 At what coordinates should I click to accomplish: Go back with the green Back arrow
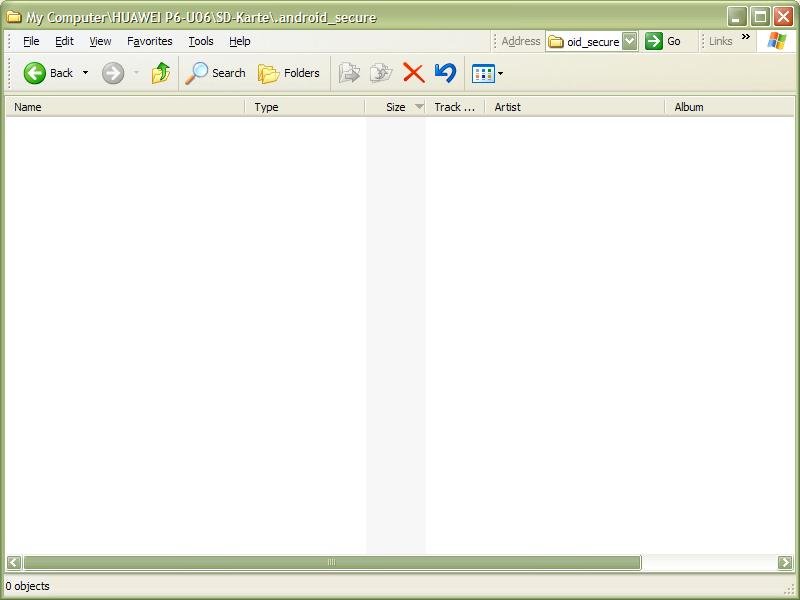pyautogui.click(x=48, y=73)
